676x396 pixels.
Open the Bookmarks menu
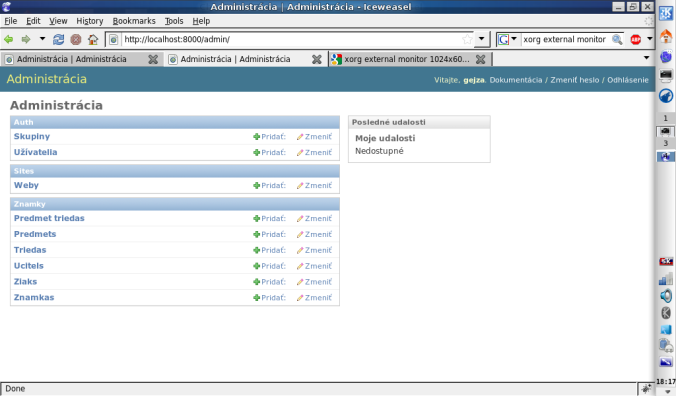(134, 21)
